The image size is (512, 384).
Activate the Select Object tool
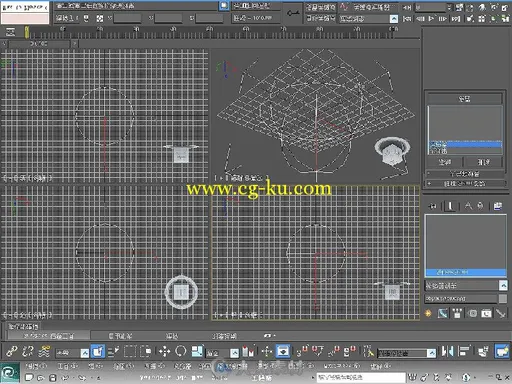tap(98, 352)
